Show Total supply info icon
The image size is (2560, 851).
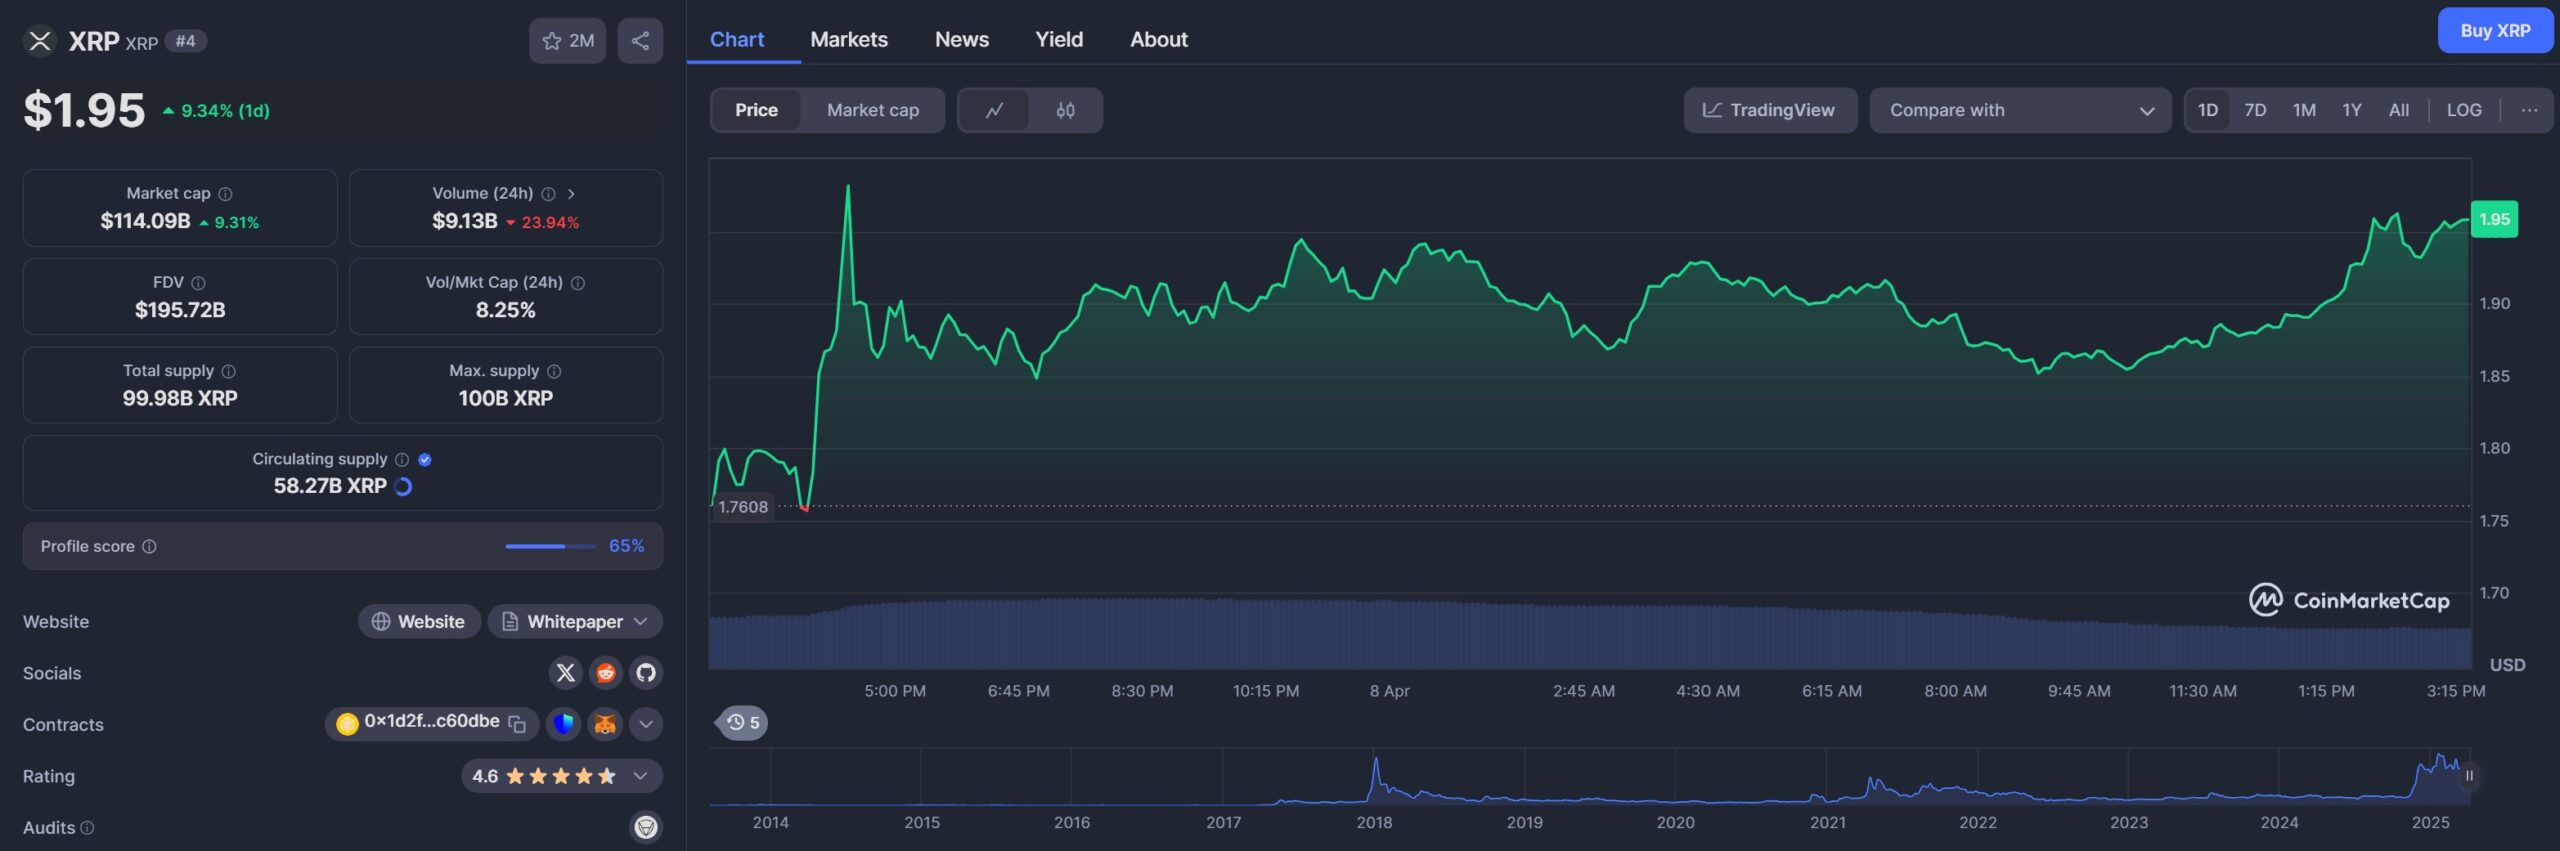click(x=228, y=371)
